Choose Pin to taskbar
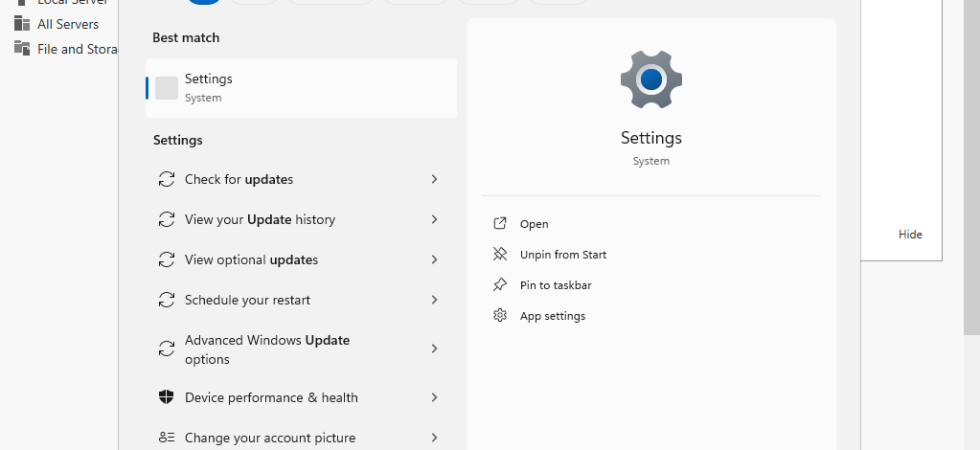Screen dimensions: 980x450 click(x=555, y=285)
